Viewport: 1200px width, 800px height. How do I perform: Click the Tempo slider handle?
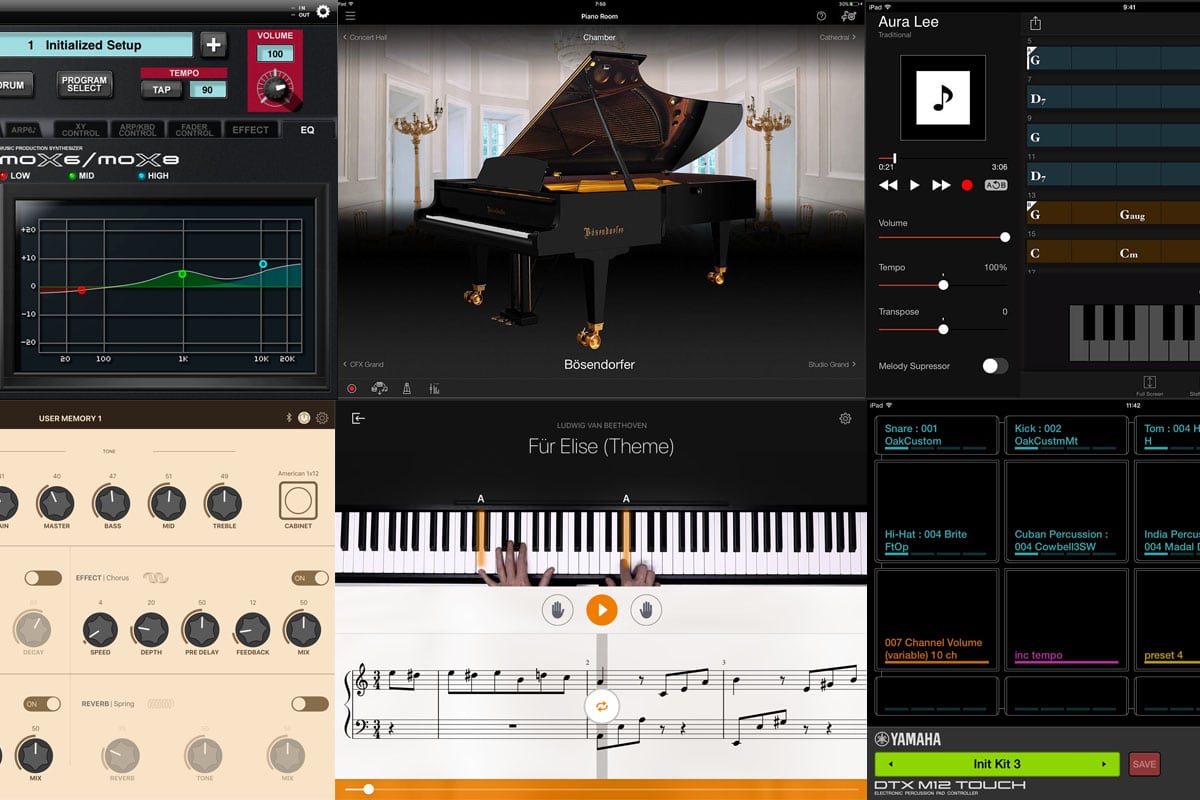click(943, 285)
